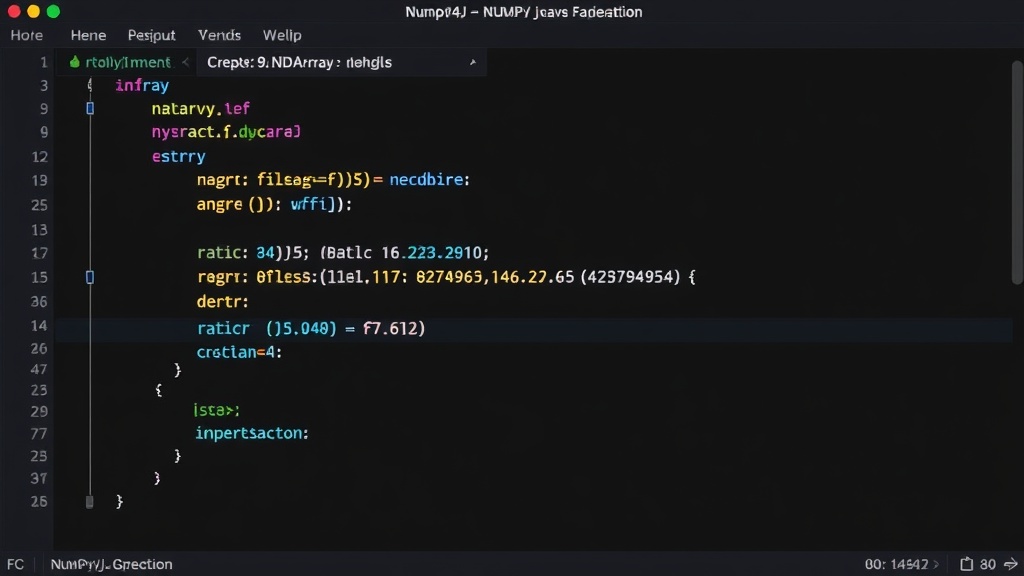Click the value 16.223.2910 in the code
This screenshot has height=576, width=1024.
431,253
